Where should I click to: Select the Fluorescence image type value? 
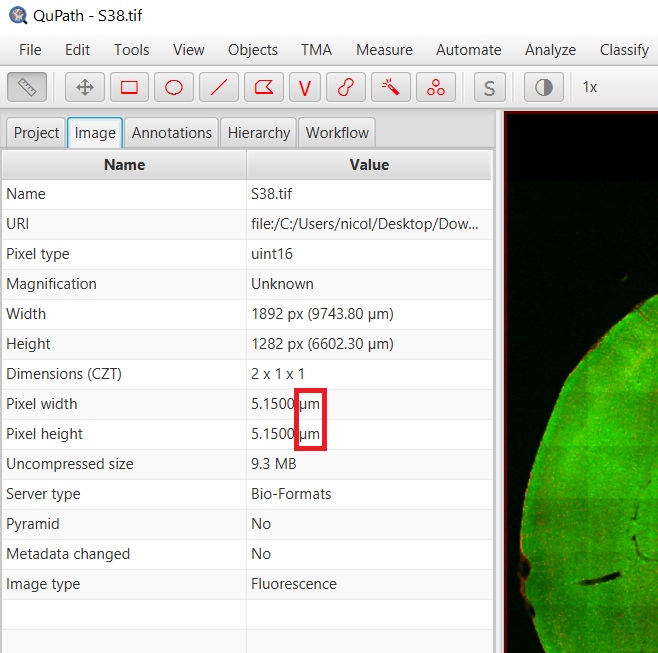(294, 584)
